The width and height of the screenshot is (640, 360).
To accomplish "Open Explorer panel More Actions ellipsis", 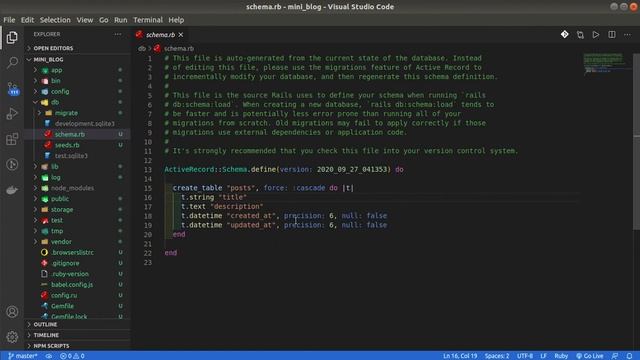I will click(118, 34).
